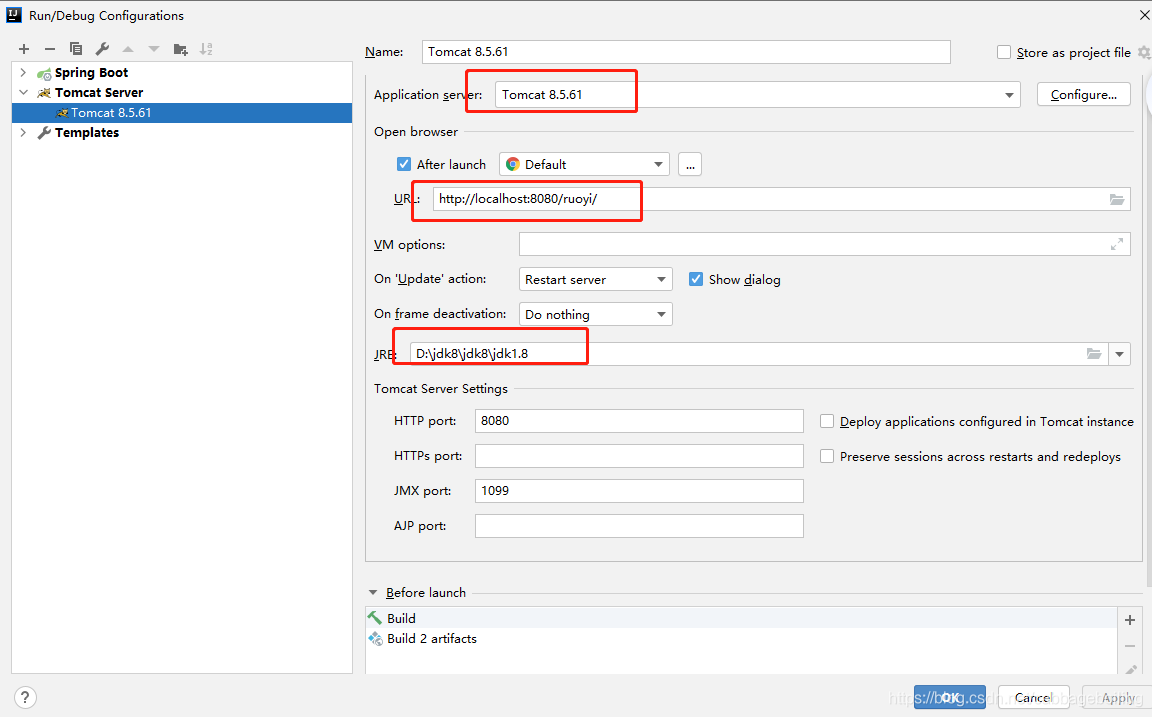
Task: Move configuration down arrow
Action: point(154,49)
